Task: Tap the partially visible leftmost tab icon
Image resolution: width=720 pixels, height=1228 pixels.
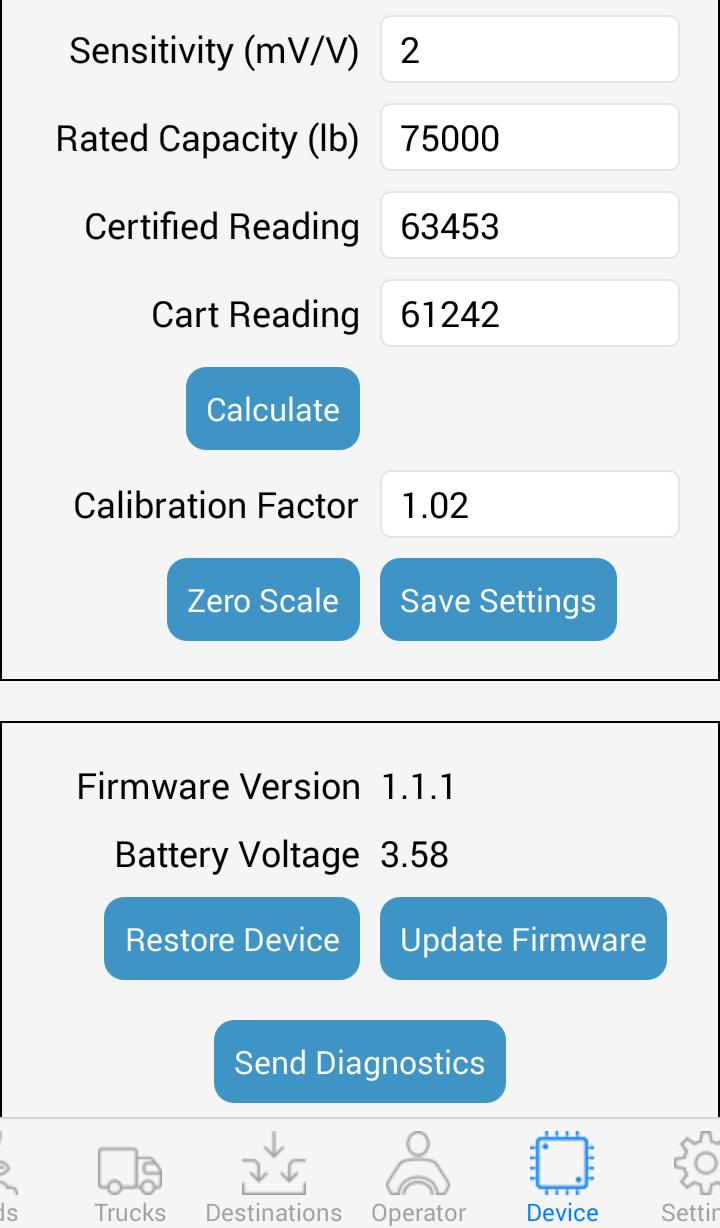Action: point(8,1164)
